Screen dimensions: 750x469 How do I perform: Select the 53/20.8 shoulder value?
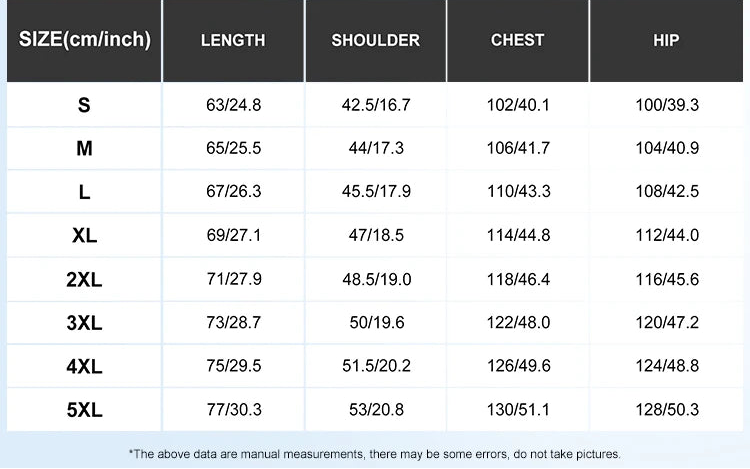click(x=377, y=410)
